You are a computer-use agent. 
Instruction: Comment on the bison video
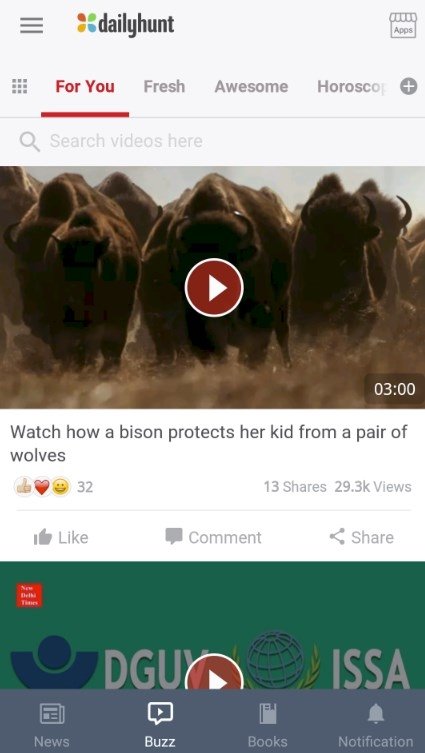pyautogui.click(x=213, y=537)
